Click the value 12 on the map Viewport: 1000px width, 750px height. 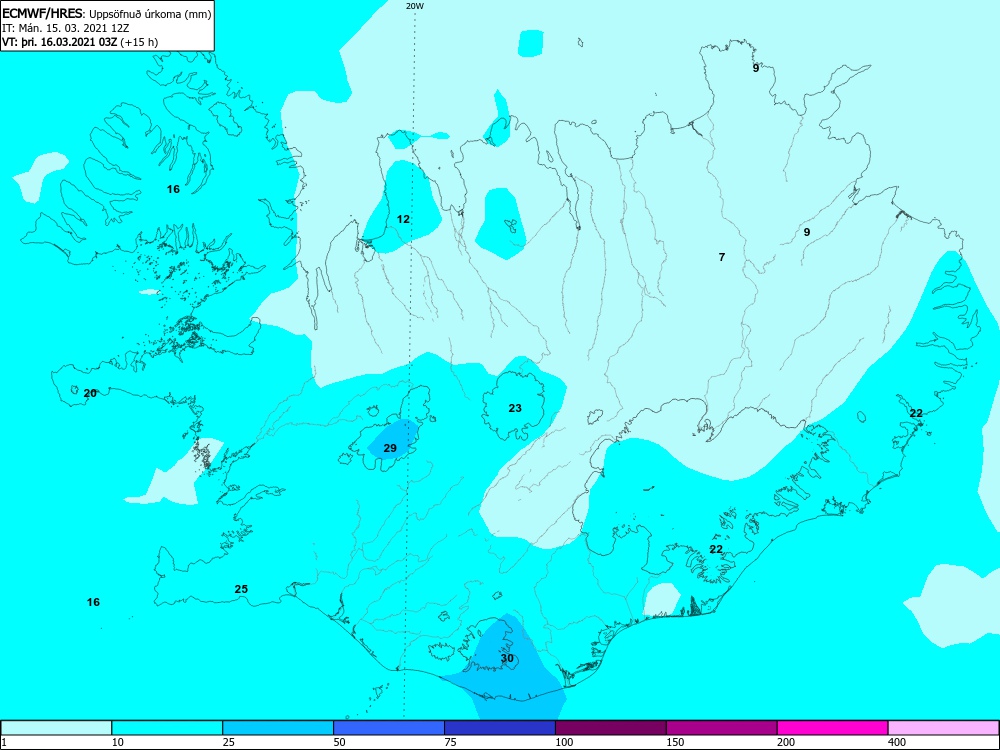point(403,219)
